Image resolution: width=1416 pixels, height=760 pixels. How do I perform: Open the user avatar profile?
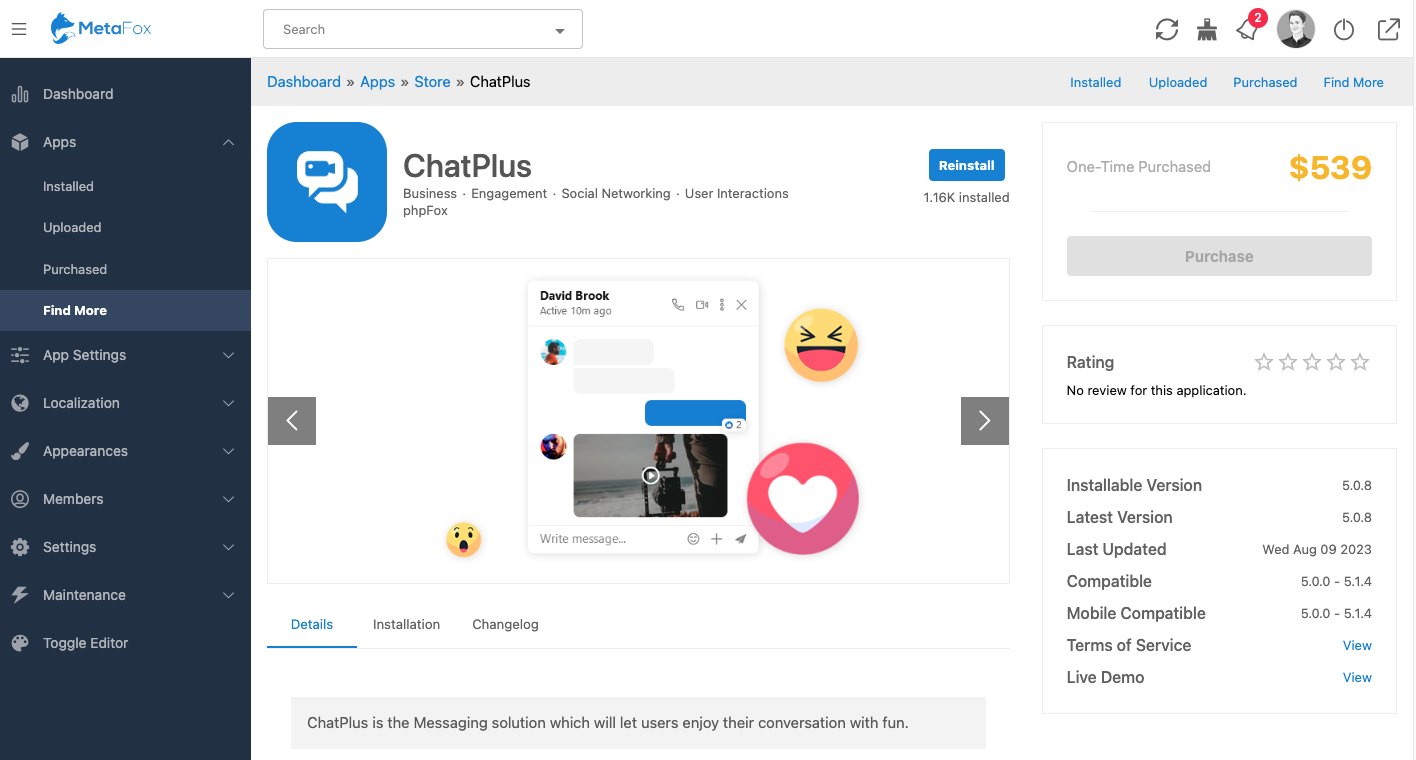point(1296,29)
